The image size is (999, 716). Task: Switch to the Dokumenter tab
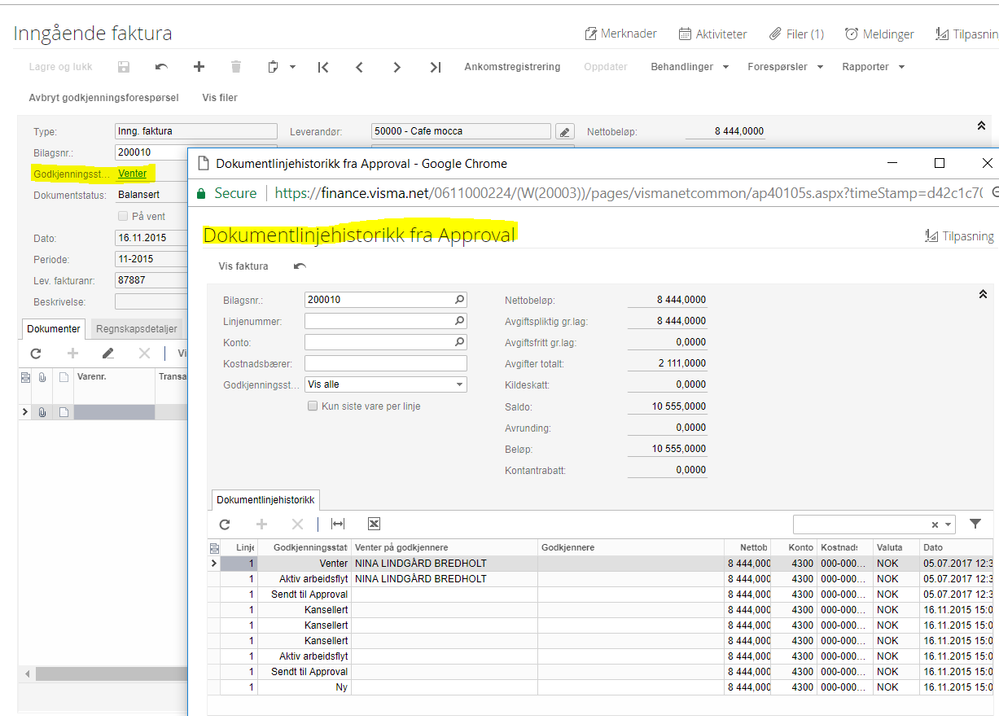54,329
